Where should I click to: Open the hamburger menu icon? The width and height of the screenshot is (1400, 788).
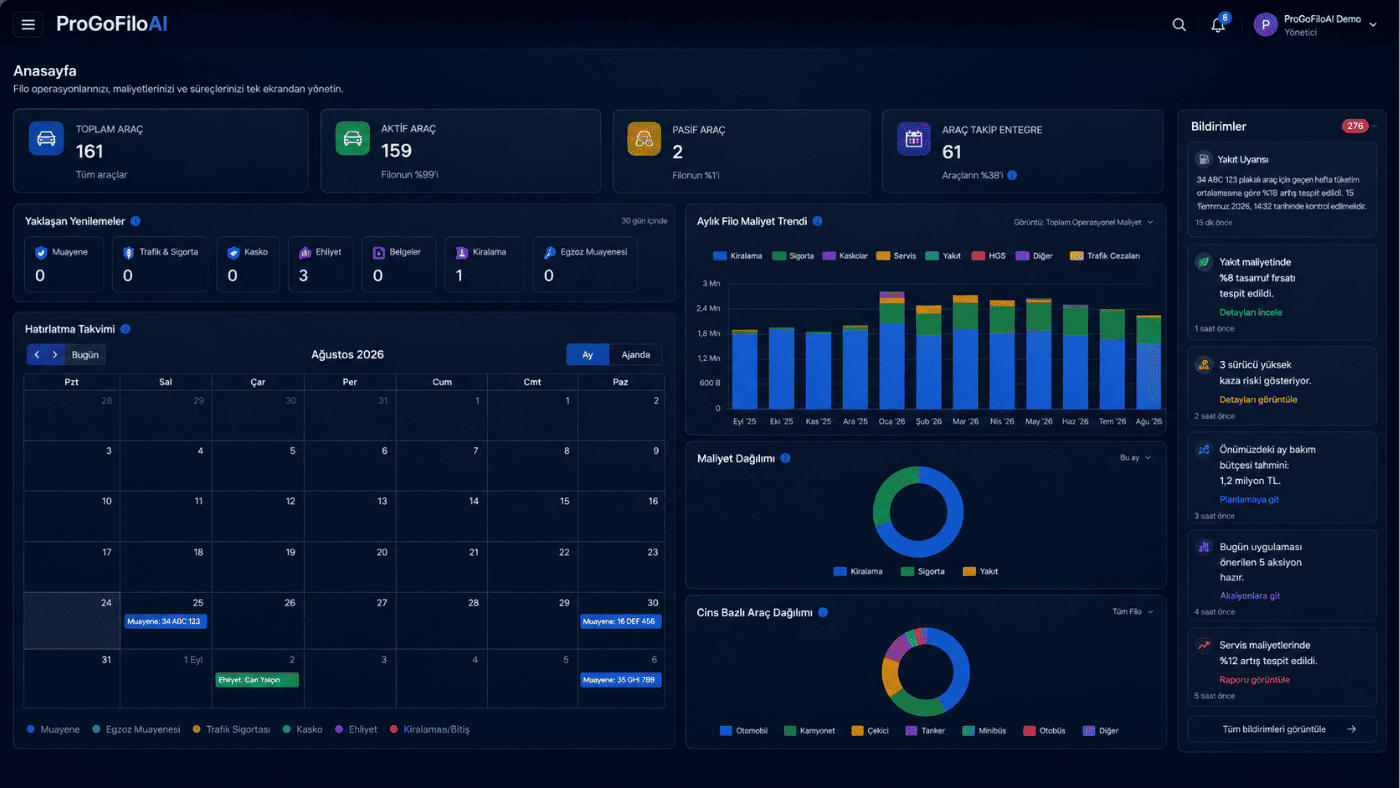tap(28, 25)
